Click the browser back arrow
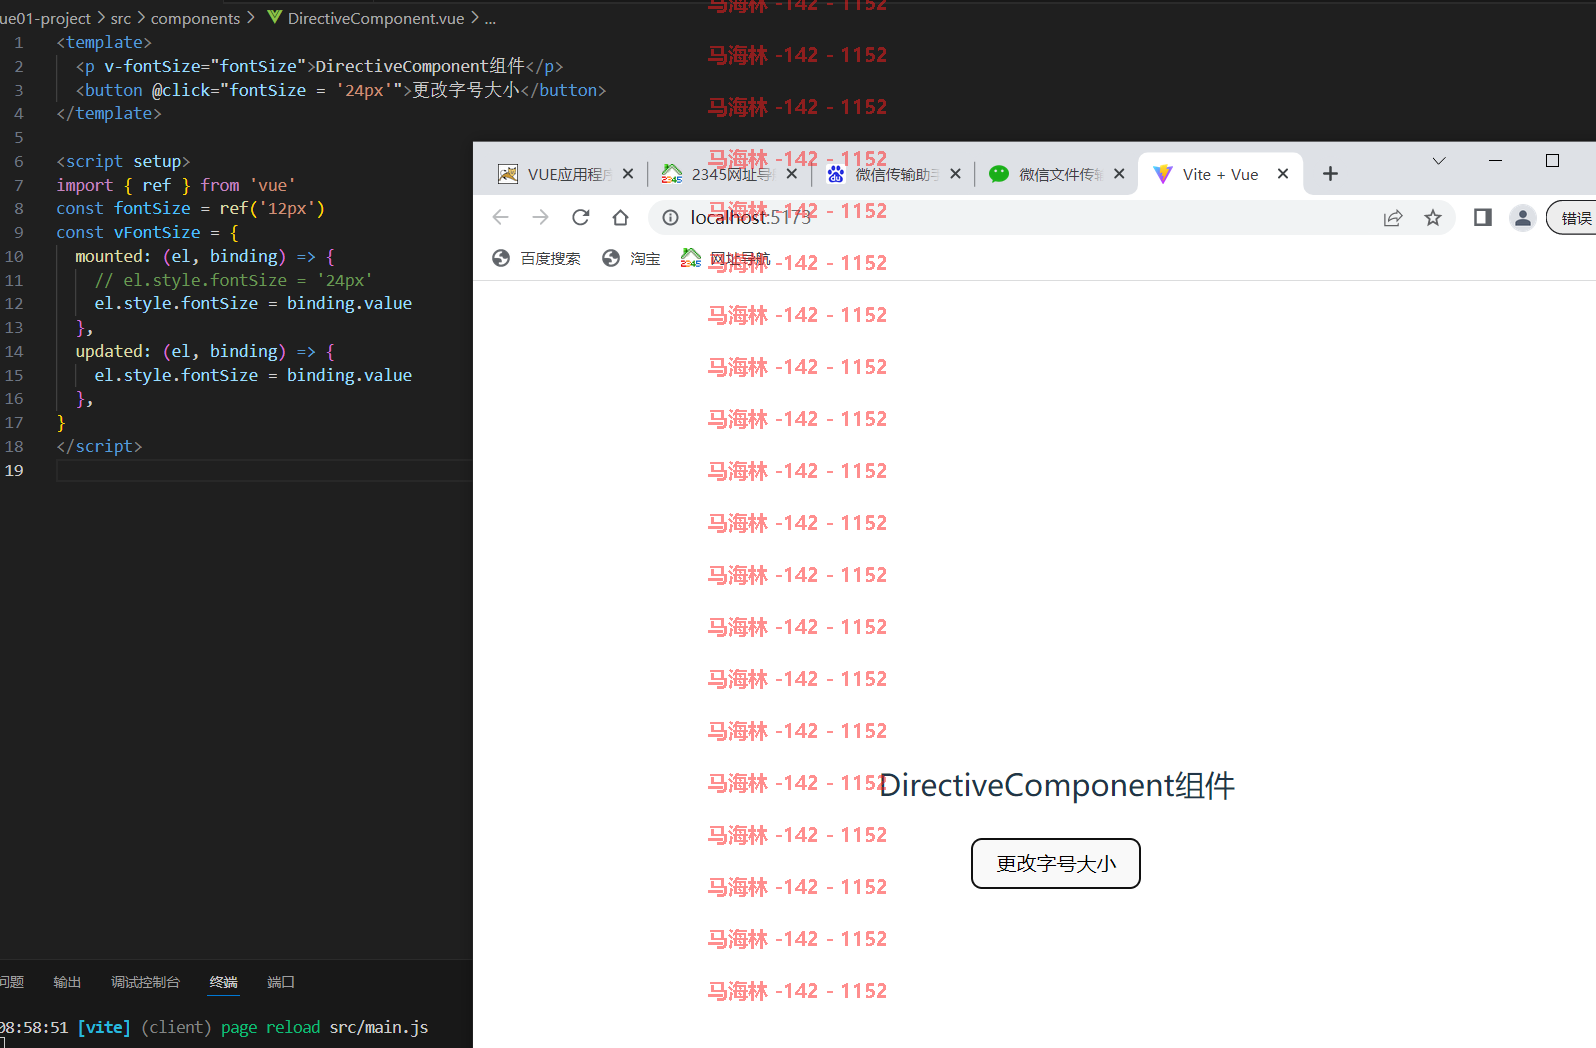The height and width of the screenshot is (1048, 1596). (x=501, y=217)
